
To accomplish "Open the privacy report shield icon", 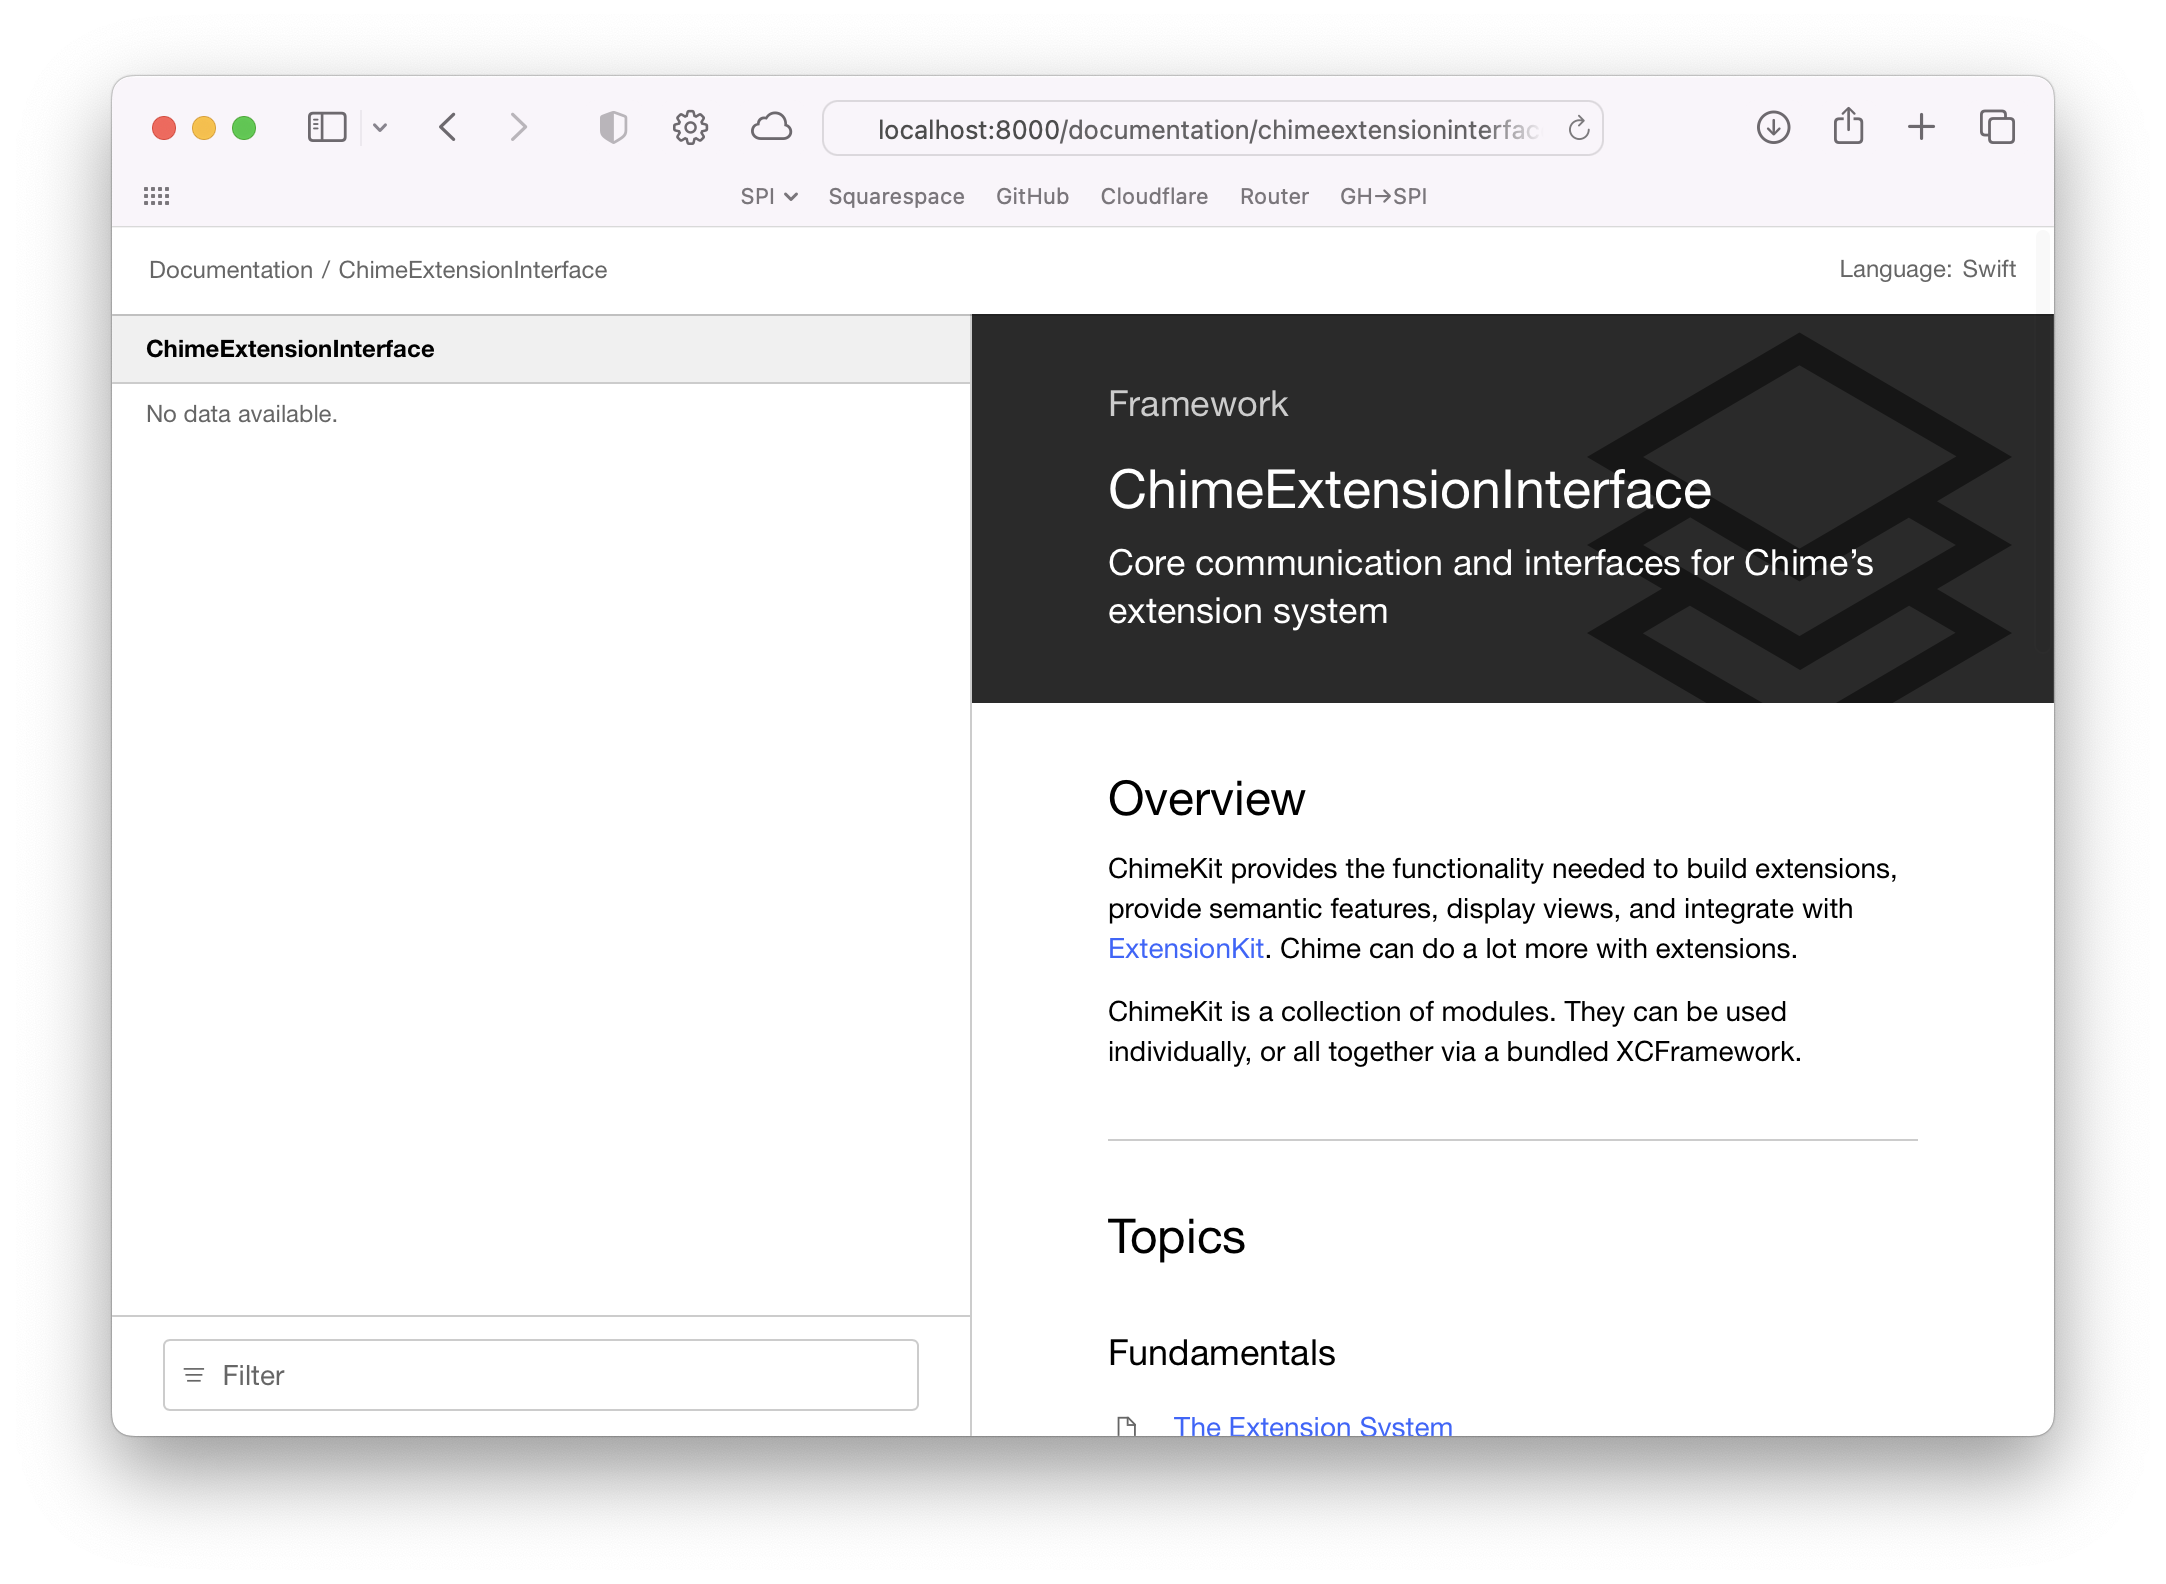I will (613, 127).
